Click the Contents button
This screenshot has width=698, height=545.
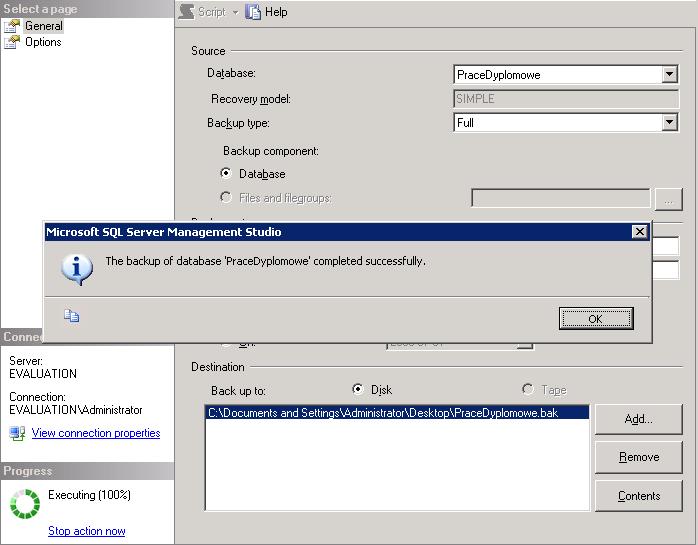click(x=638, y=496)
